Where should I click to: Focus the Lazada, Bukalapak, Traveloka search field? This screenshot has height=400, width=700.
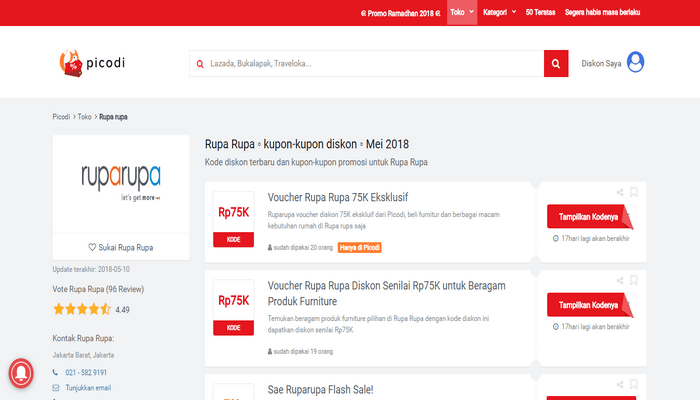pyautogui.click(x=367, y=63)
